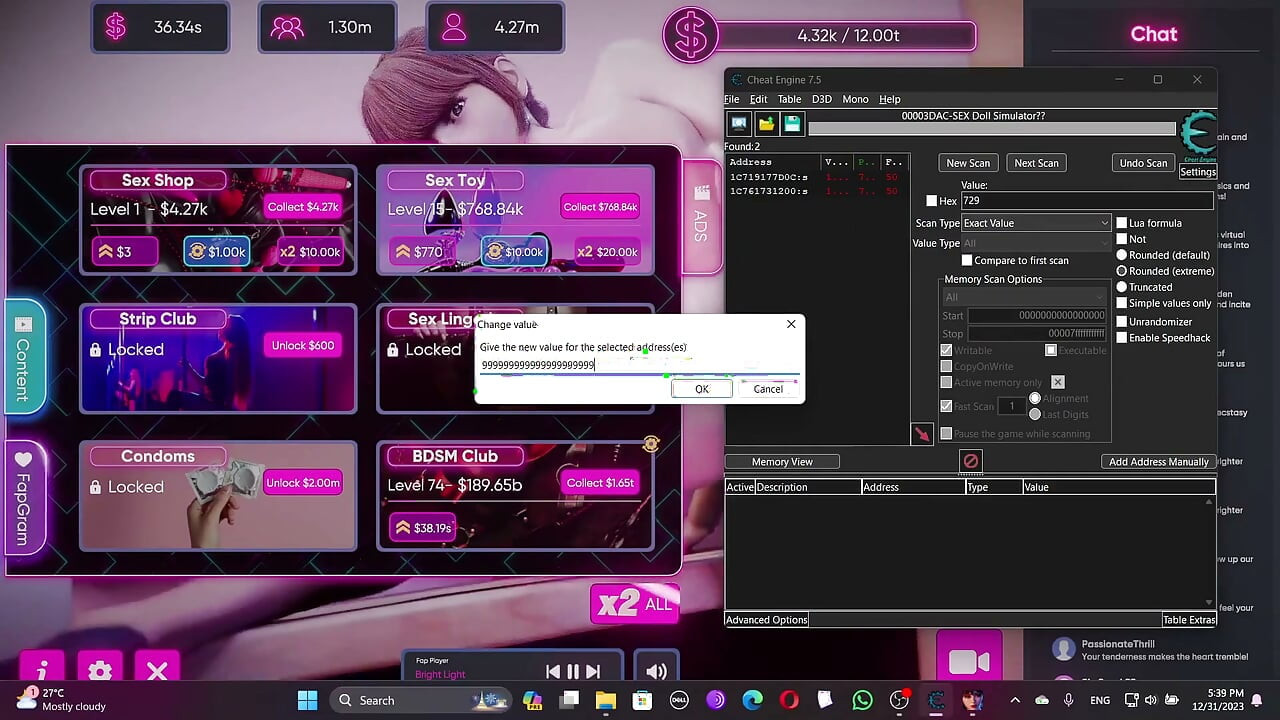Click the Next Scan button
1280x720 pixels.
pyautogui.click(x=1036, y=163)
